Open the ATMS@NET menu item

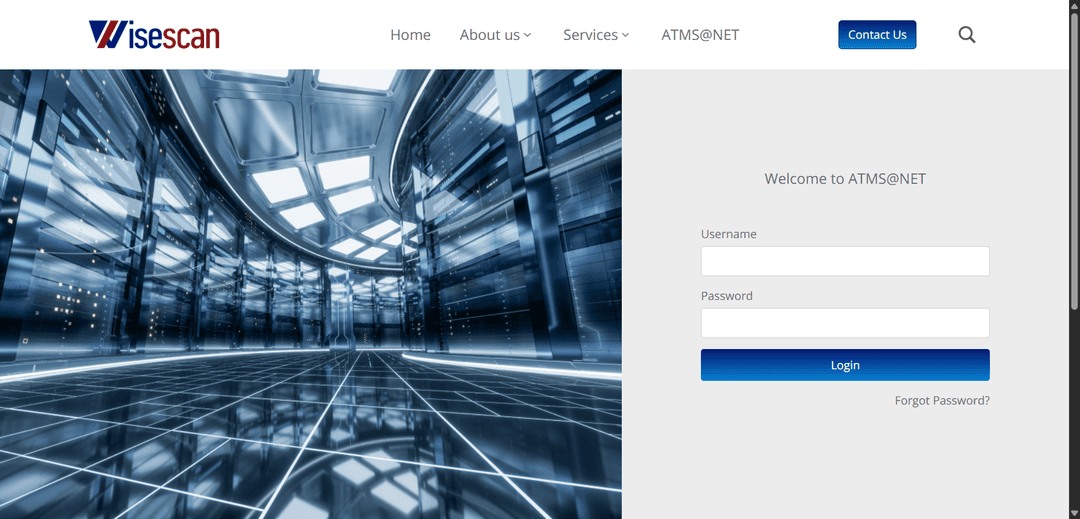coord(700,34)
